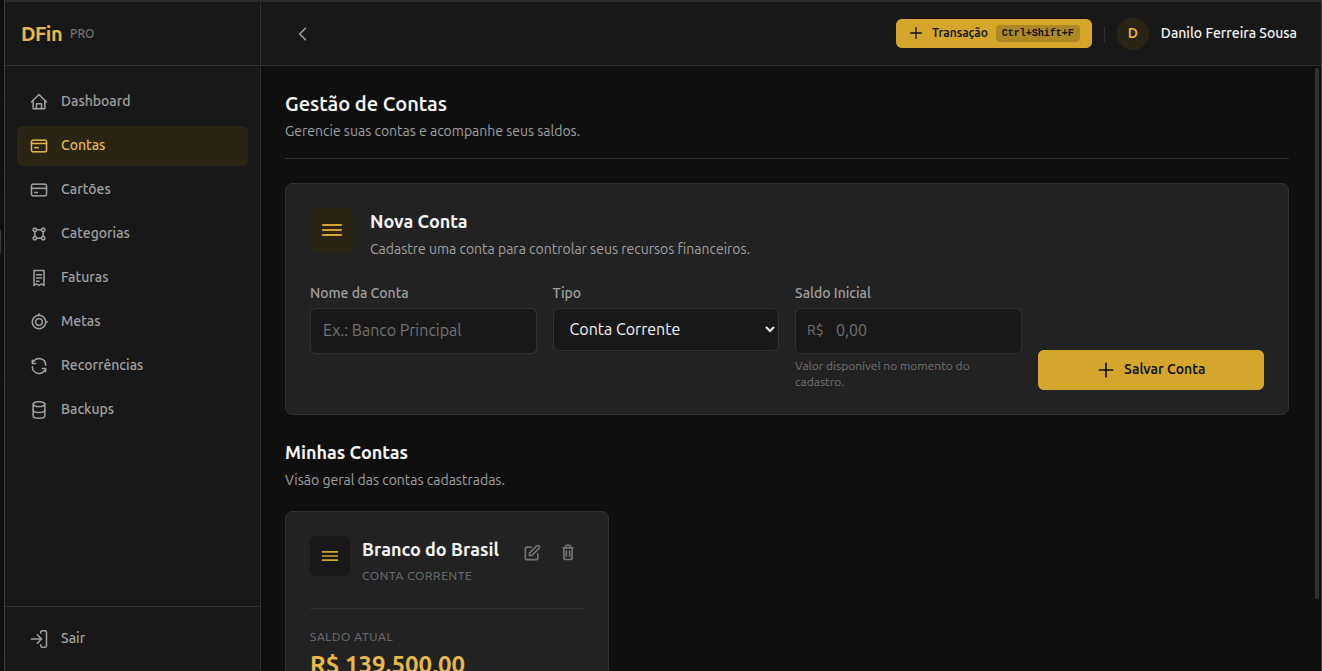Image resolution: width=1322 pixels, height=671 pixels.
Task: Click the Faturas receipt icon
Action: point(39,277)
